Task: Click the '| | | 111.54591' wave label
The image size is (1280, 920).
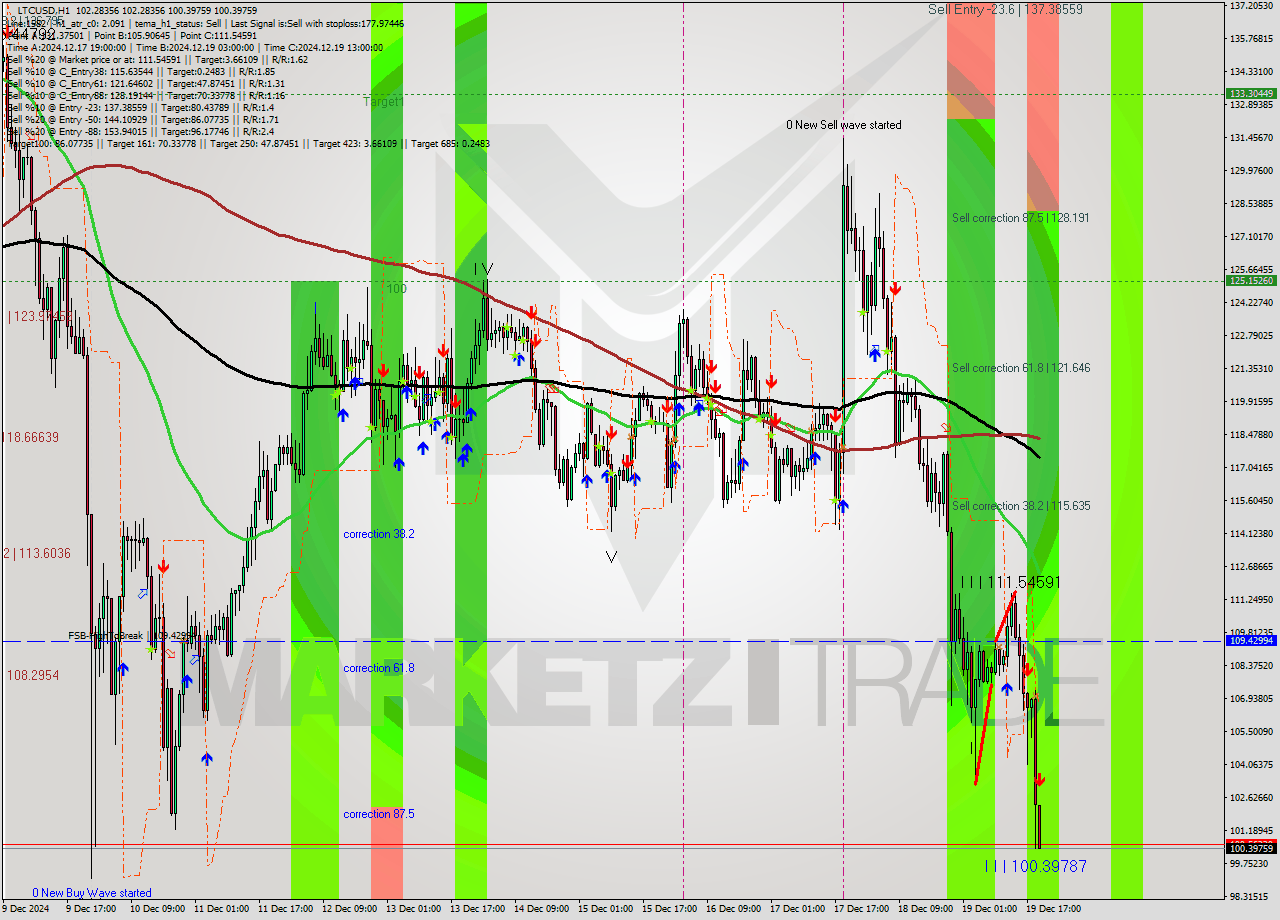Action: pyautogui.click(x=1010, y=582)
